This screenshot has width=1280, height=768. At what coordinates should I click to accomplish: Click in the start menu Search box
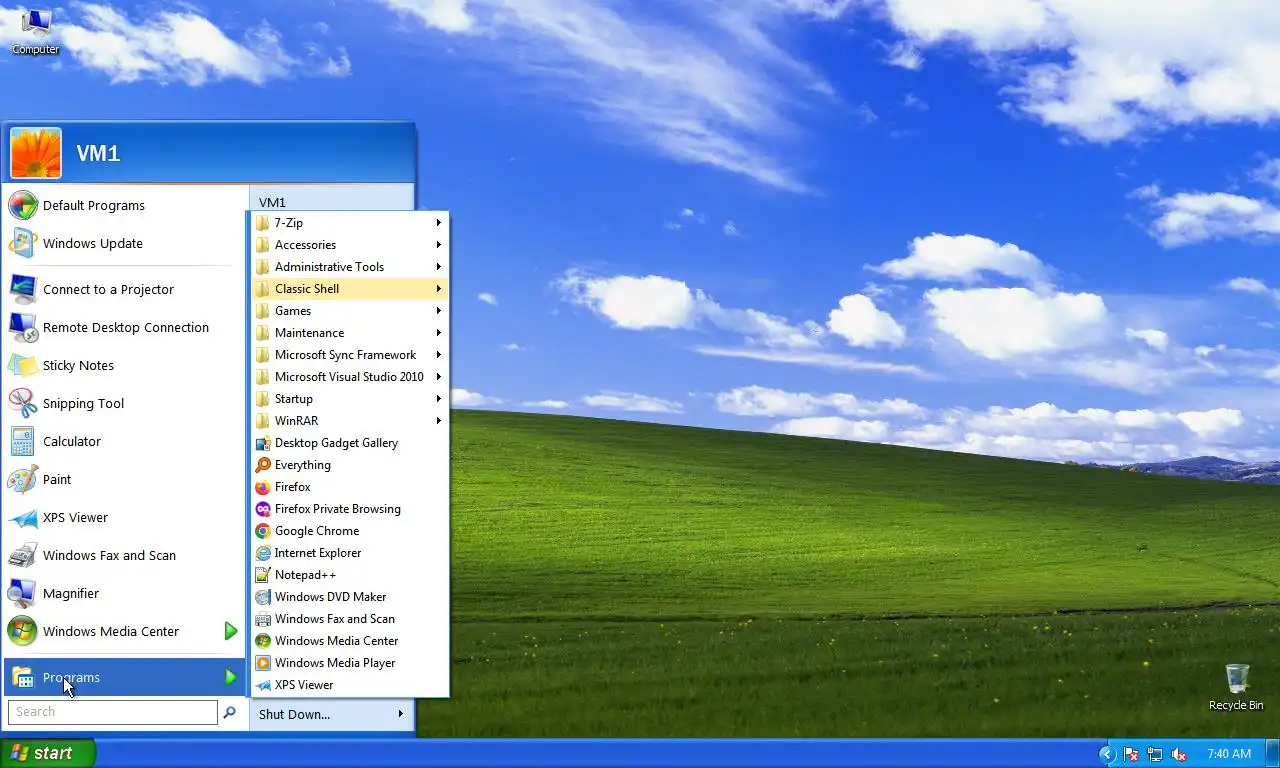click(112, 712)
